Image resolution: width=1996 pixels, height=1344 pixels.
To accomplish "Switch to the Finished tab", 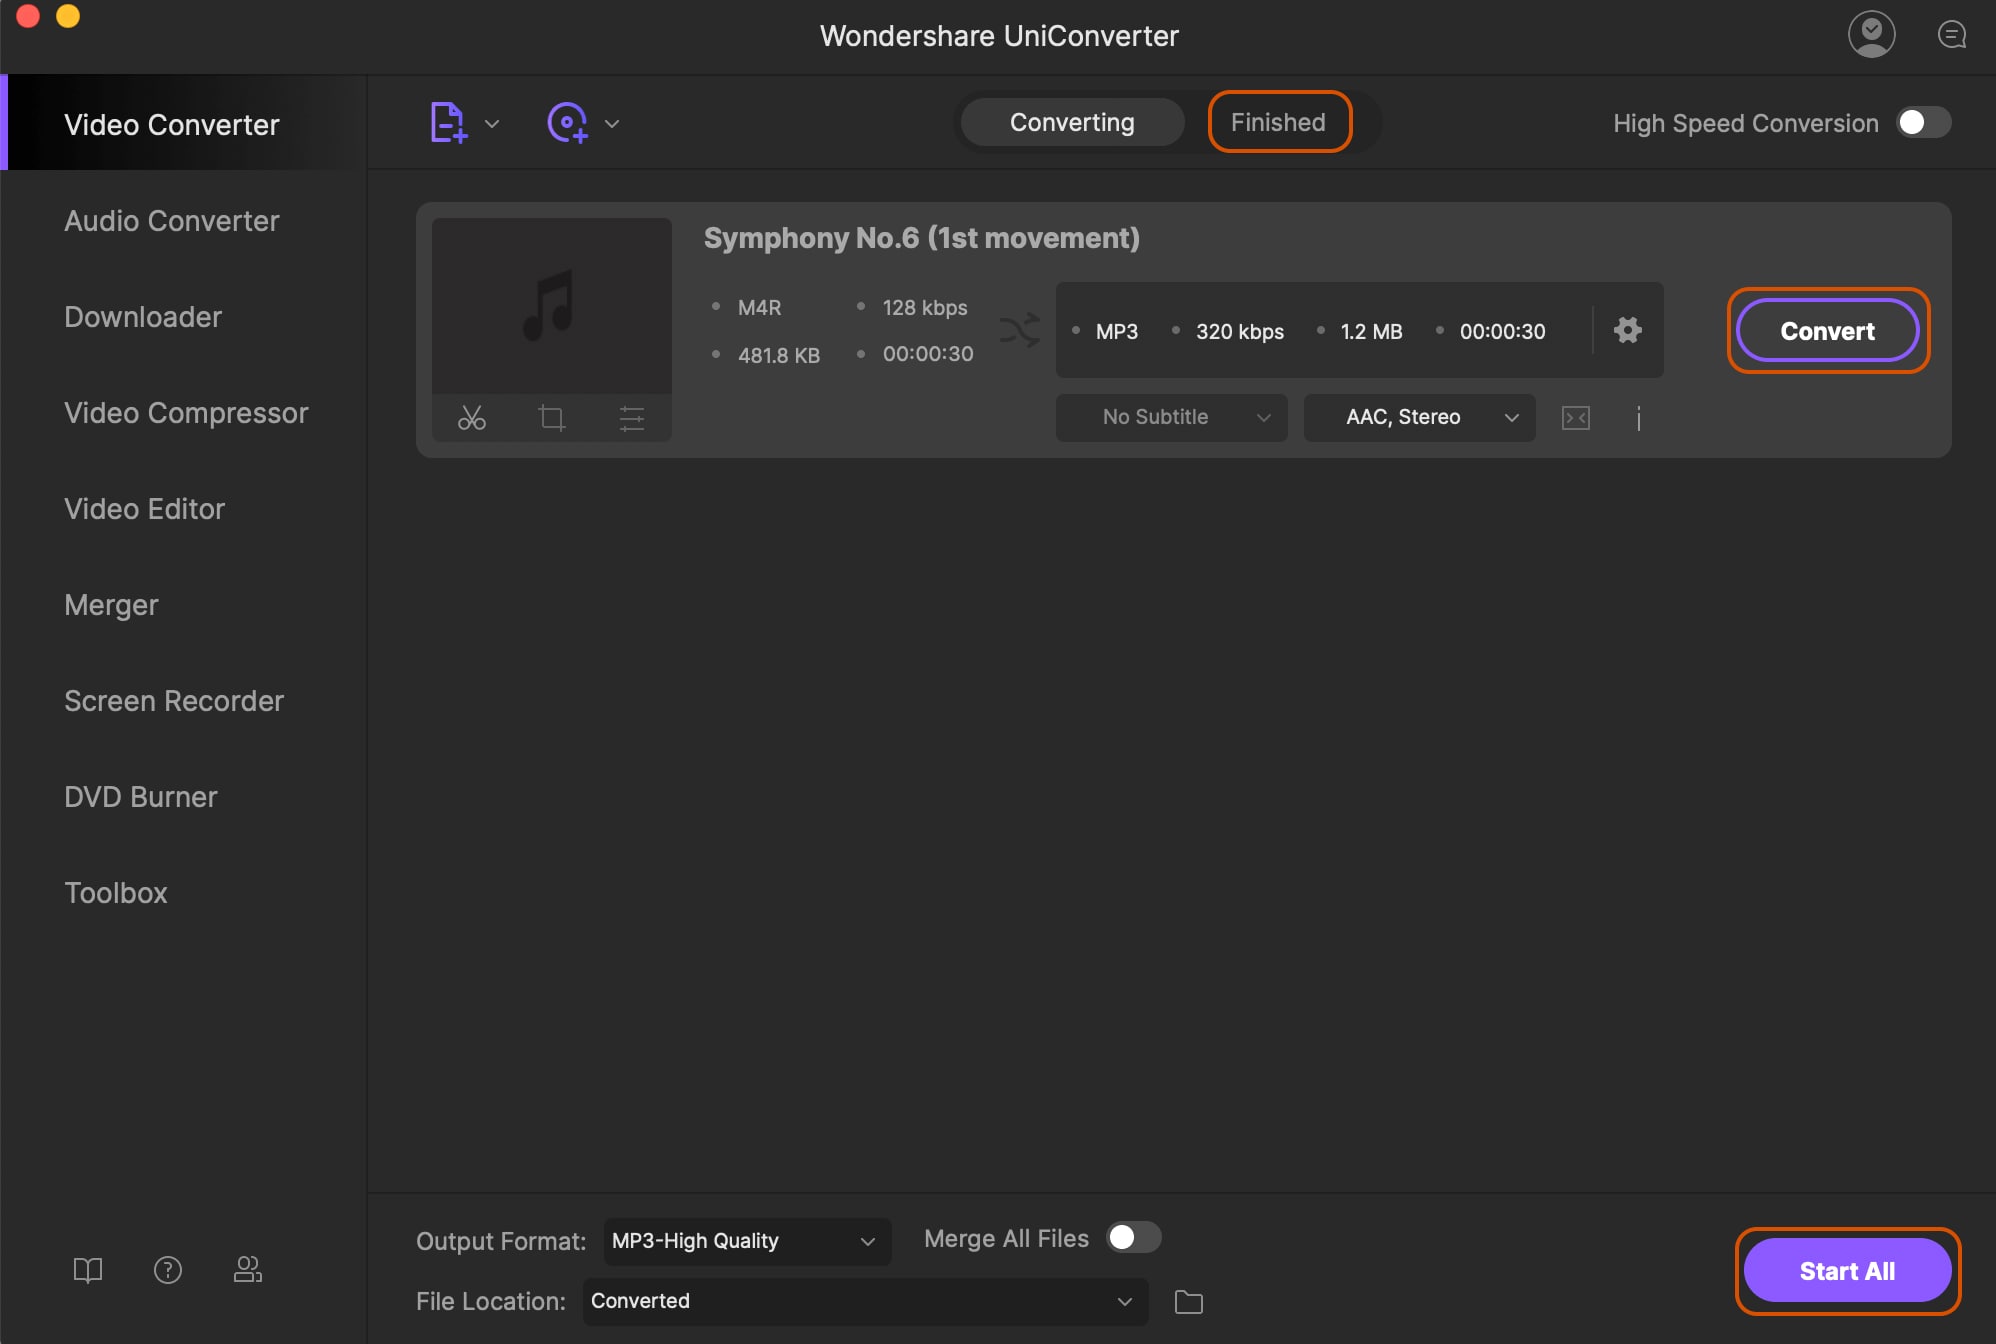I will tap(1278, 122).
